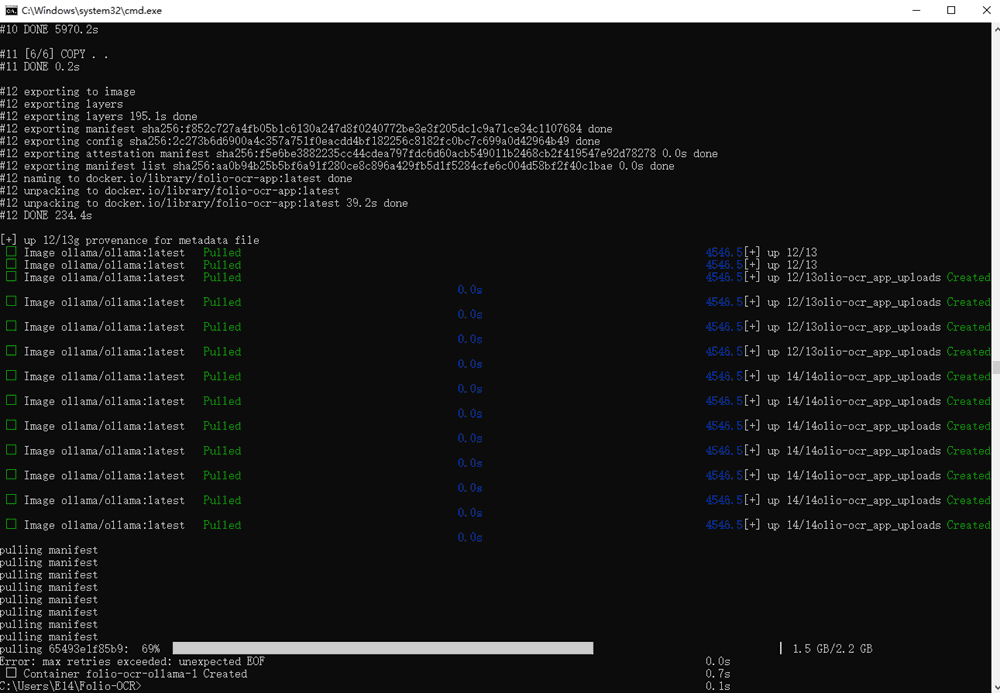
Task: Click the 69% pulling progress bar
Action: (x=383, y=649)
